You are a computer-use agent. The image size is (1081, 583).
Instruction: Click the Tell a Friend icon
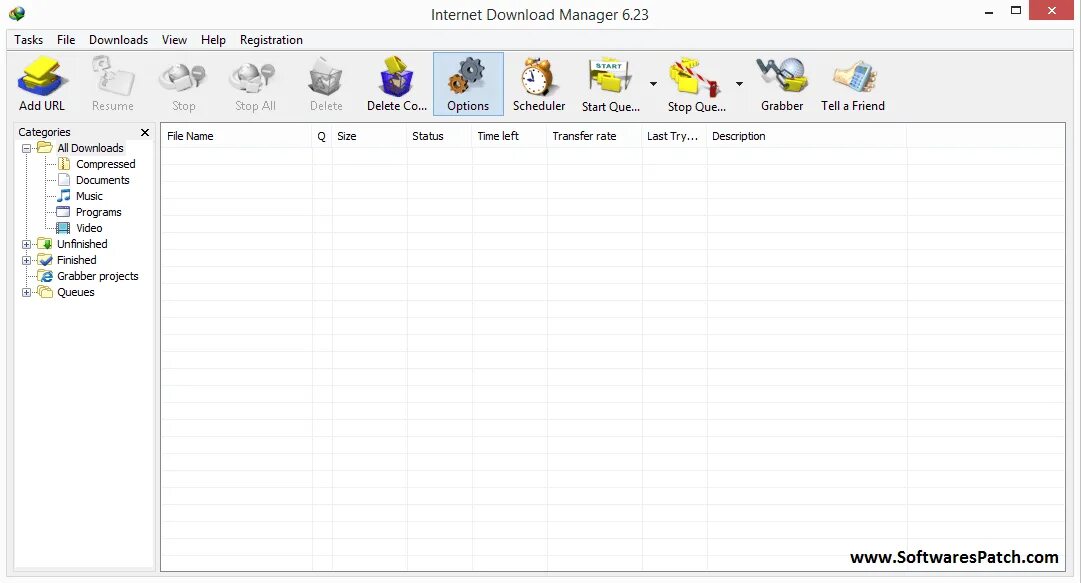853,84
